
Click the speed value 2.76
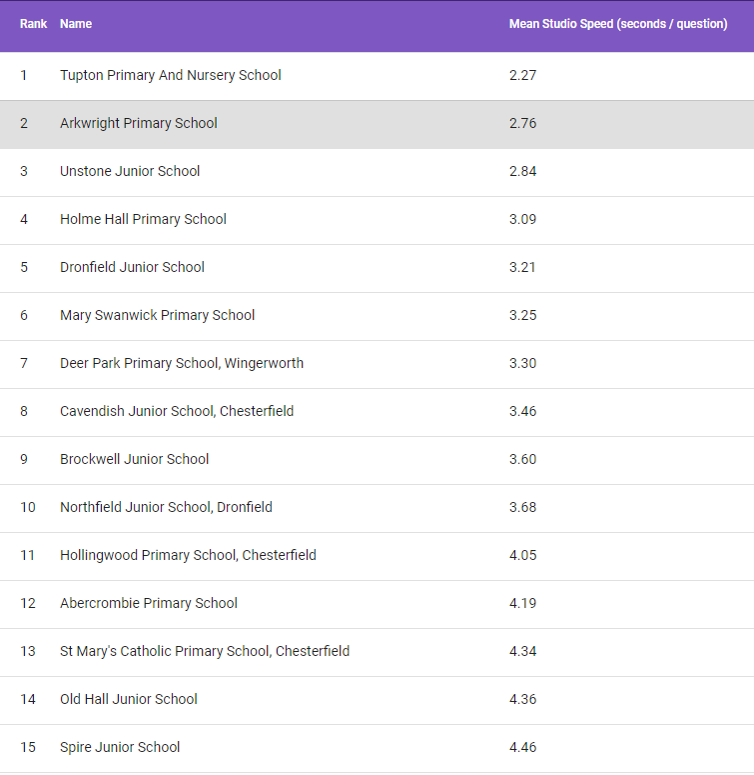coord(523,123)
